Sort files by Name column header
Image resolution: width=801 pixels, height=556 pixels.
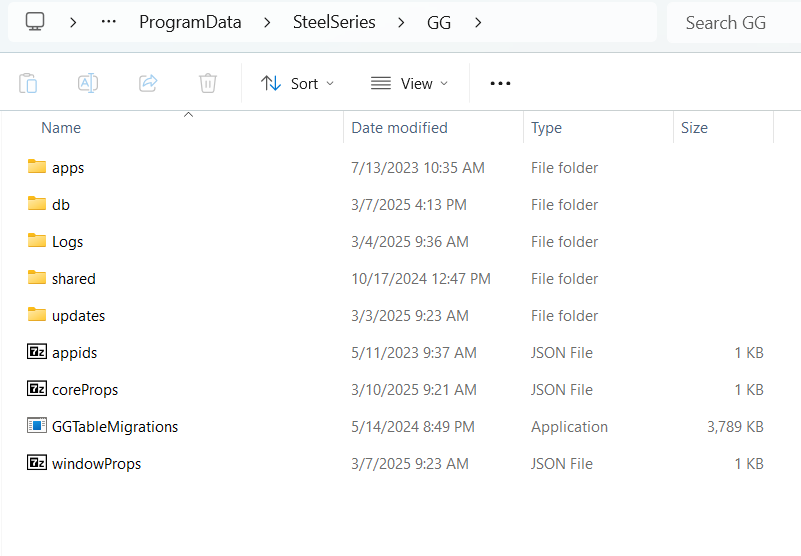point(61,128)
